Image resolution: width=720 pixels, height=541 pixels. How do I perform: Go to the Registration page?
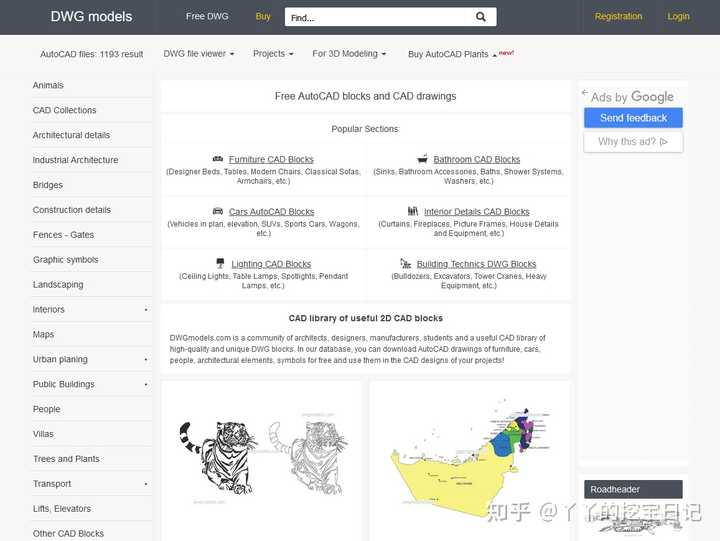point(619,17)
